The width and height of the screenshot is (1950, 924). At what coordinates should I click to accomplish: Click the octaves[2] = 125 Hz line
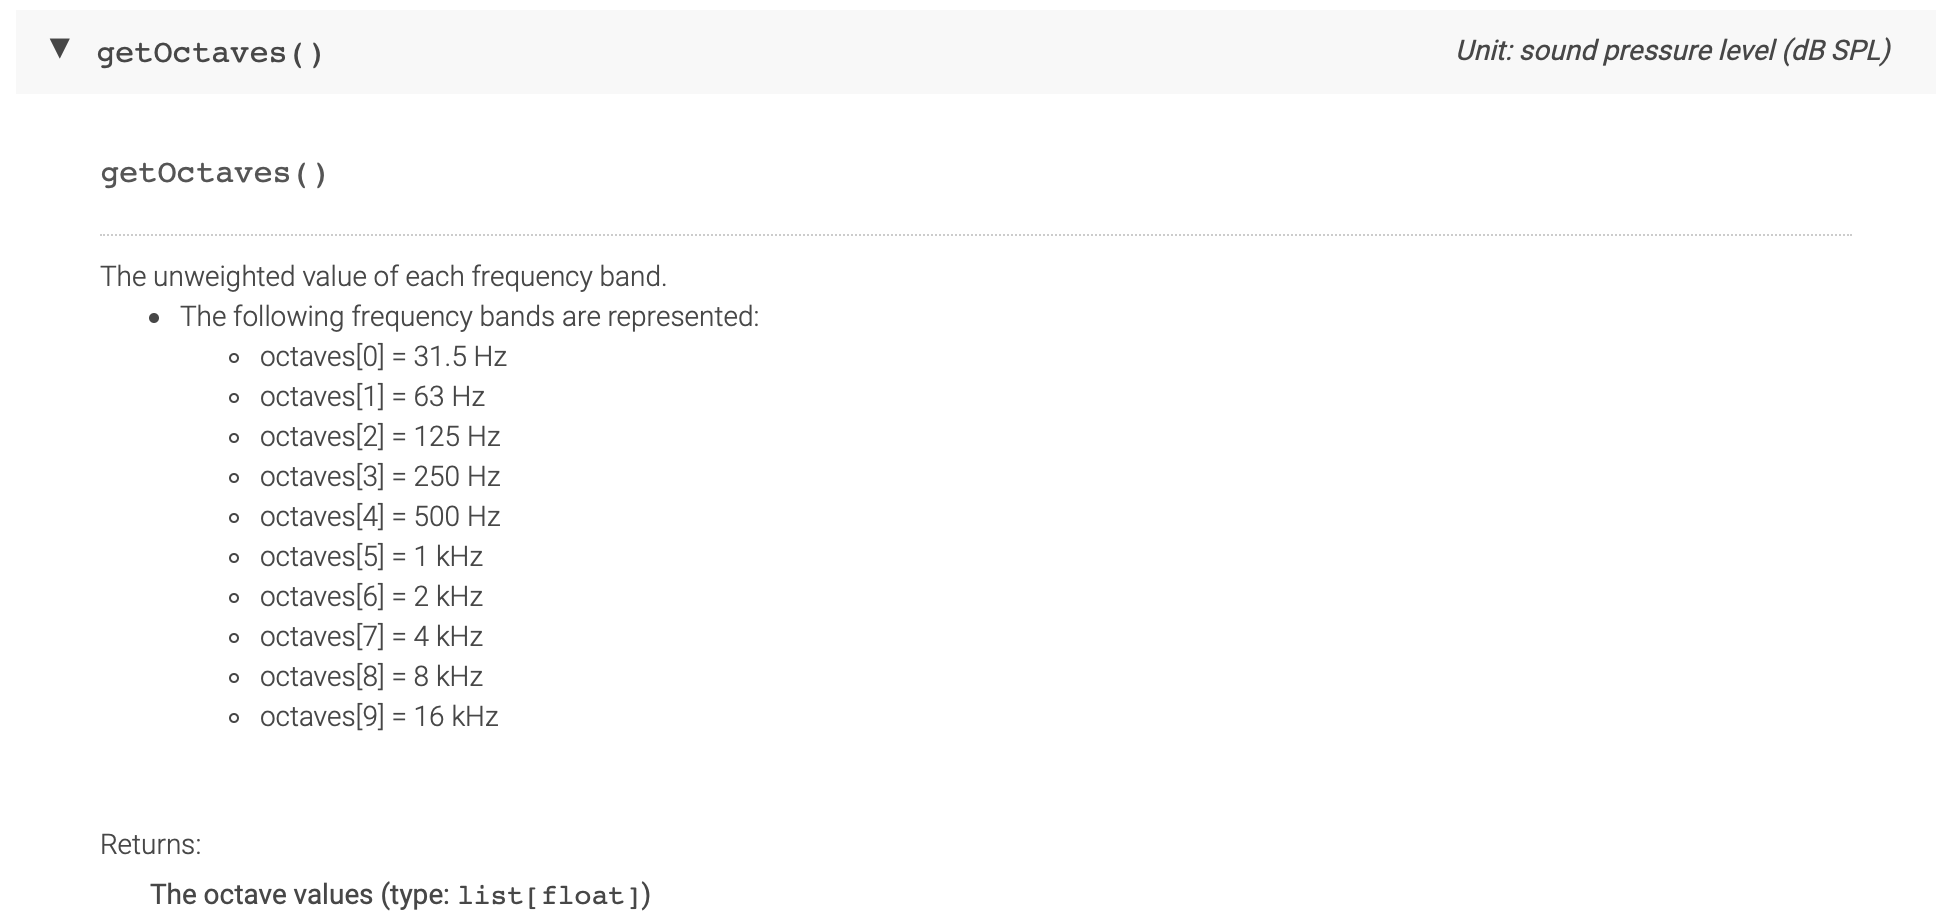380,436
